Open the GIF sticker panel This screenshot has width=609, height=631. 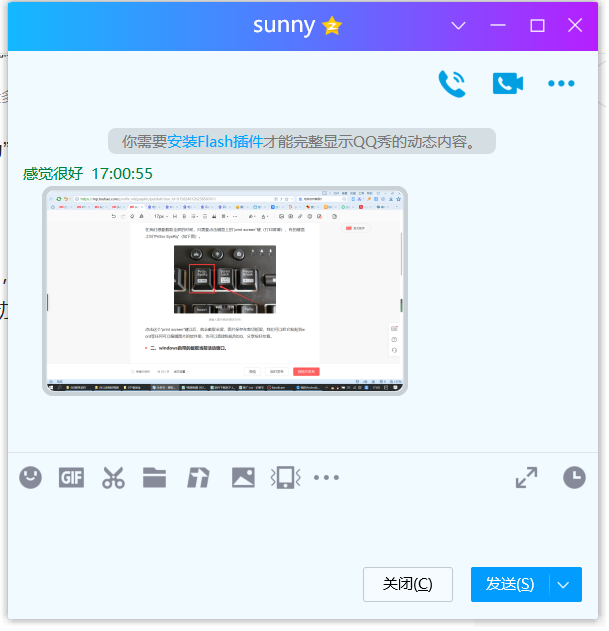71,478
